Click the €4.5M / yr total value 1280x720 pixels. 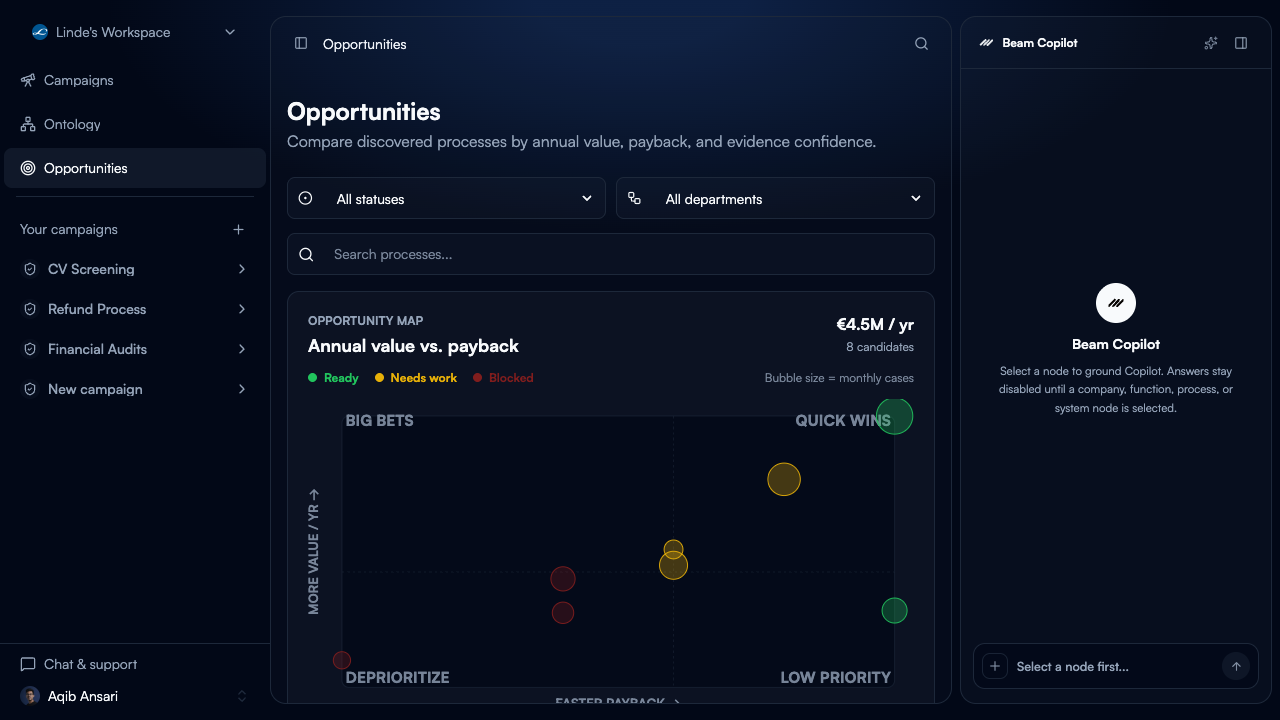click(875, 324)
